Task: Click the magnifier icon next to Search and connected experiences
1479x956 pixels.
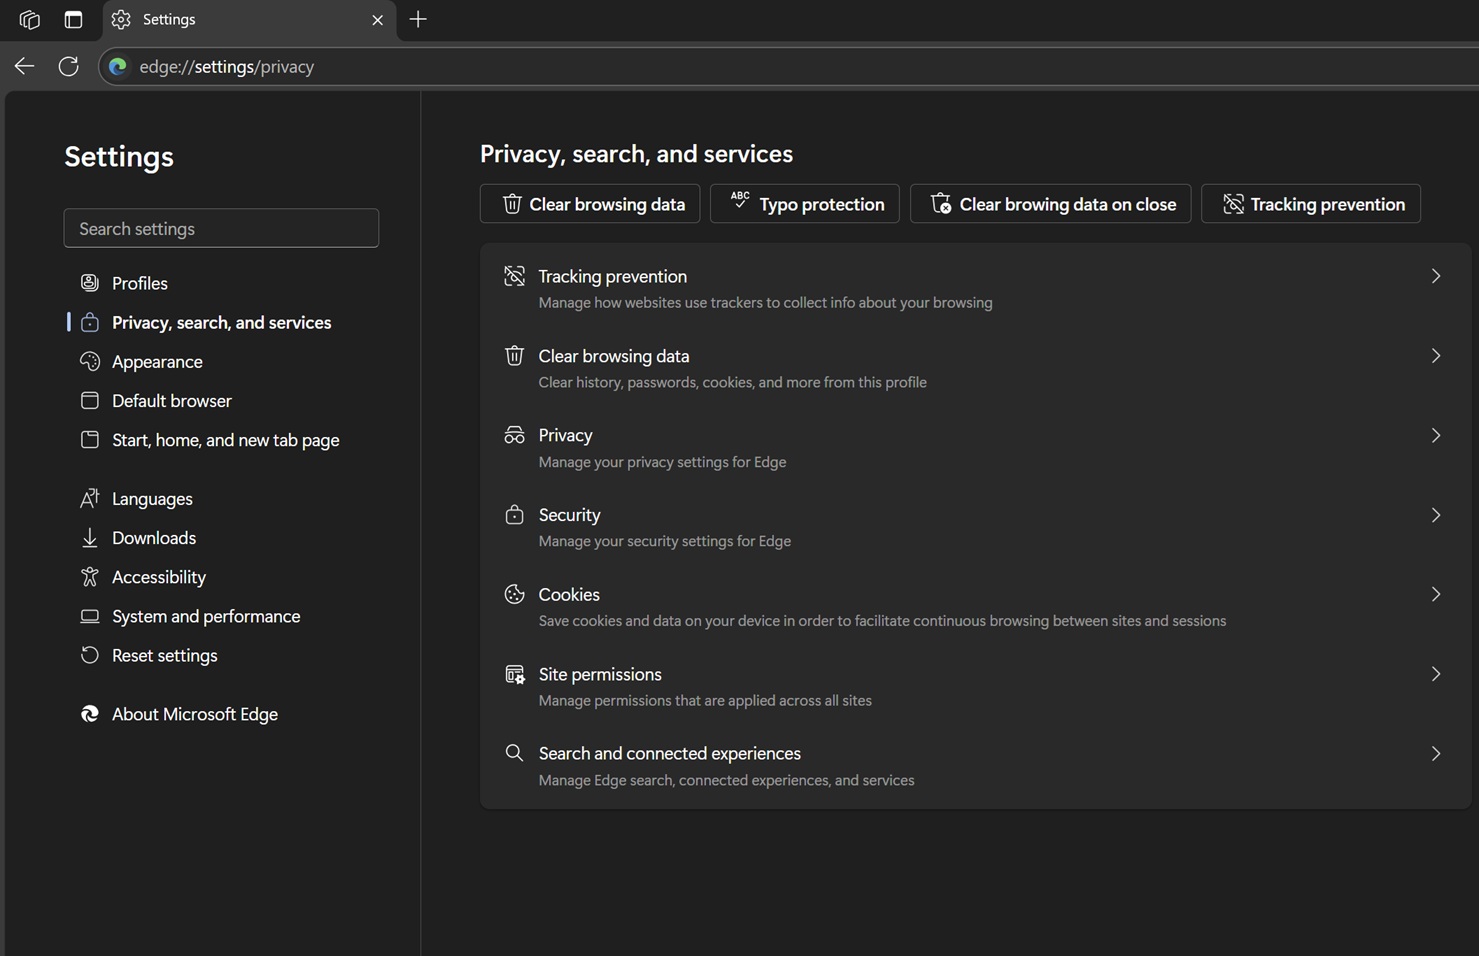Action: 514,752
